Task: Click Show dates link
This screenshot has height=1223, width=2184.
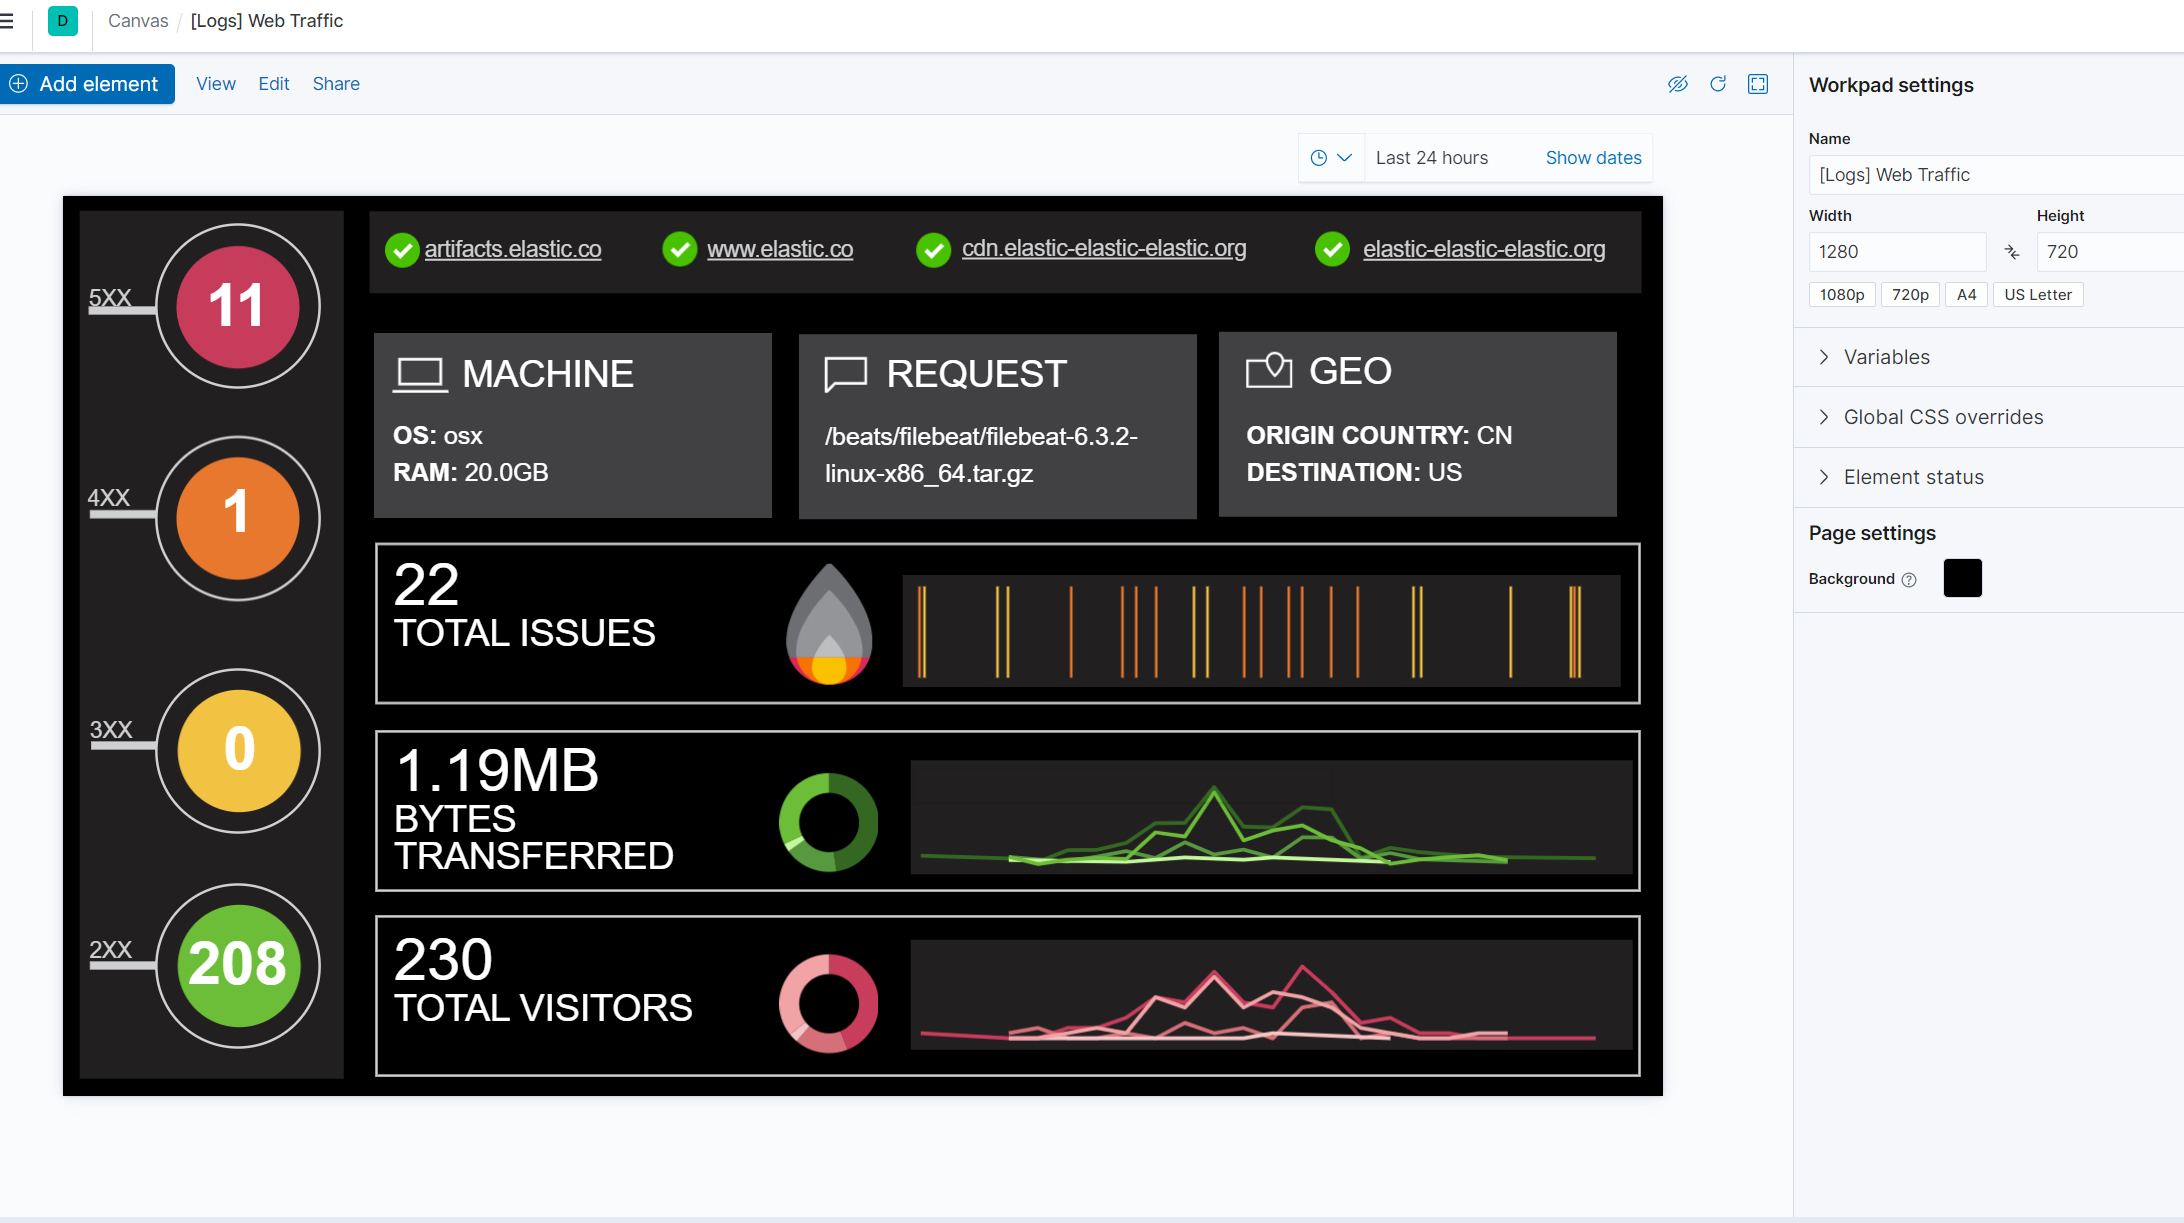Action: coord(1593,158)
